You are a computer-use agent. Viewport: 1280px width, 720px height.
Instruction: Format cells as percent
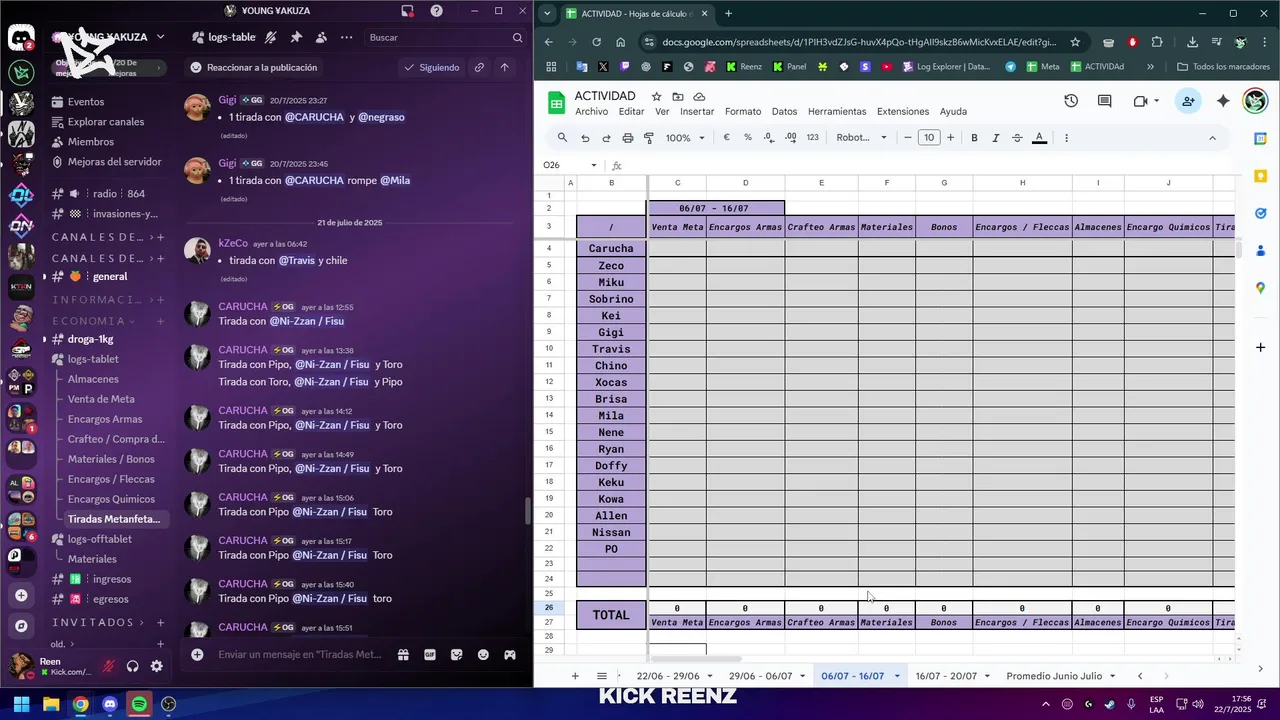point(747,138)
